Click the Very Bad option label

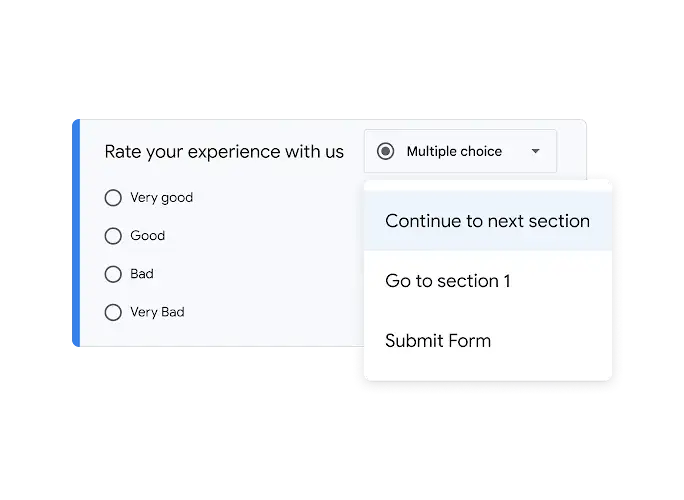pos(157,312)
